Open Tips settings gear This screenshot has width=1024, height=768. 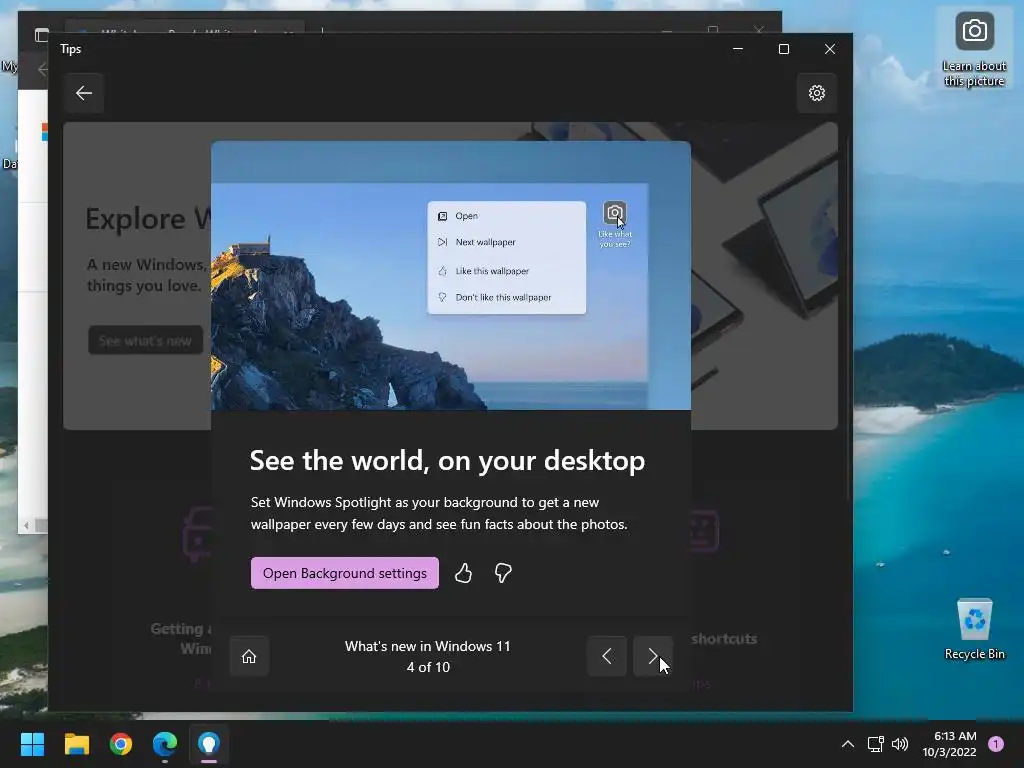(816, 93)
